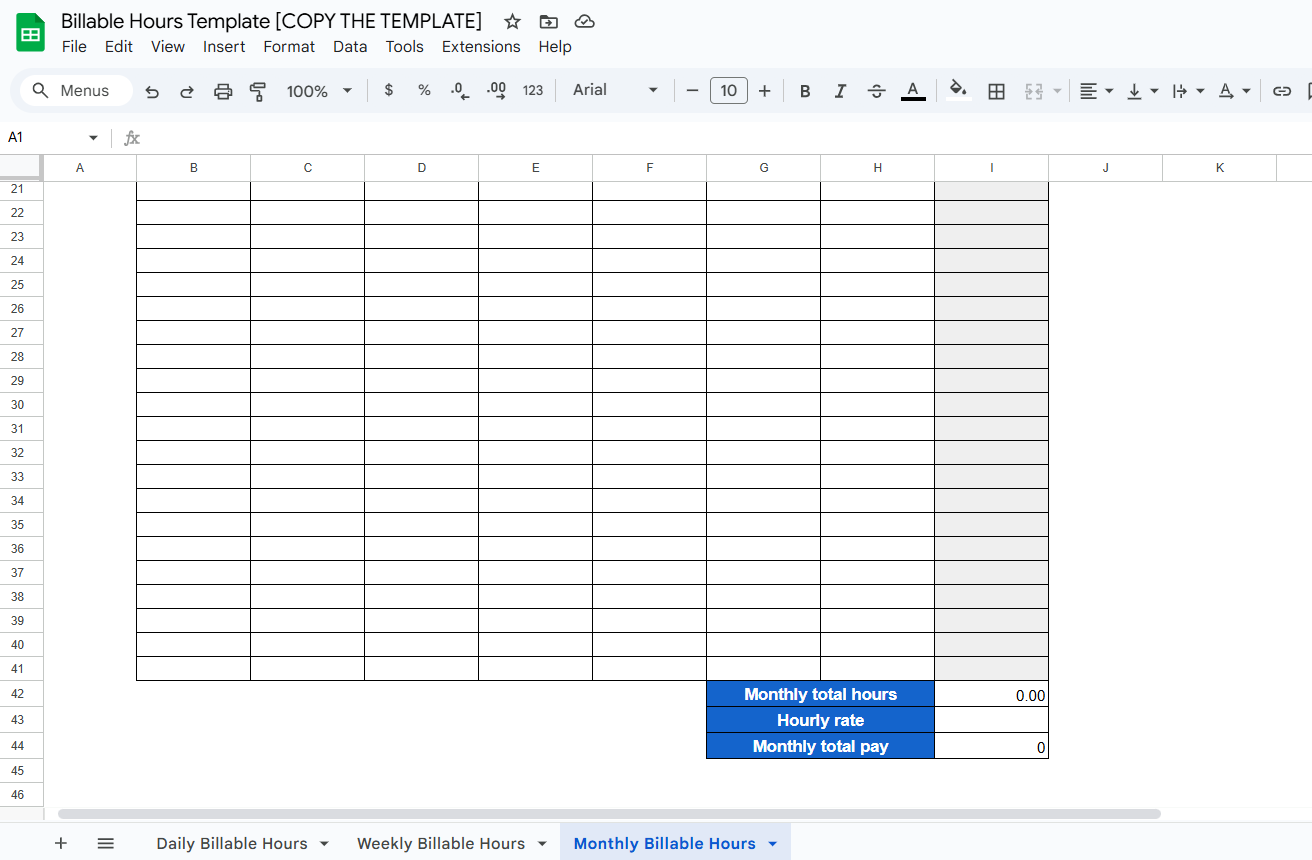Screen dimensions: 1312x860
Task: Decrease decimal places
Action: click(x=459, y=90)
